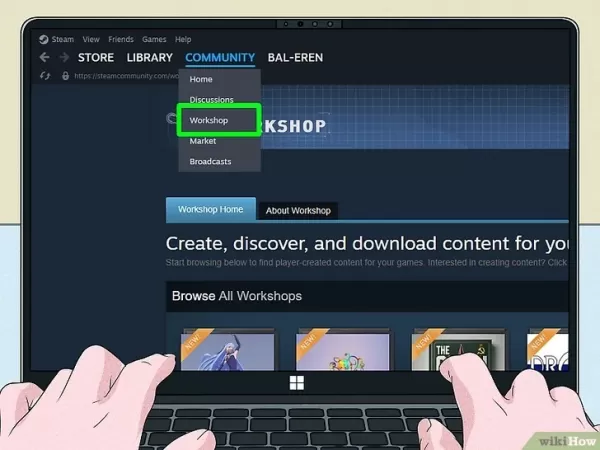
Task: Click the padlock security icon
Action: (x=65, y=76)
